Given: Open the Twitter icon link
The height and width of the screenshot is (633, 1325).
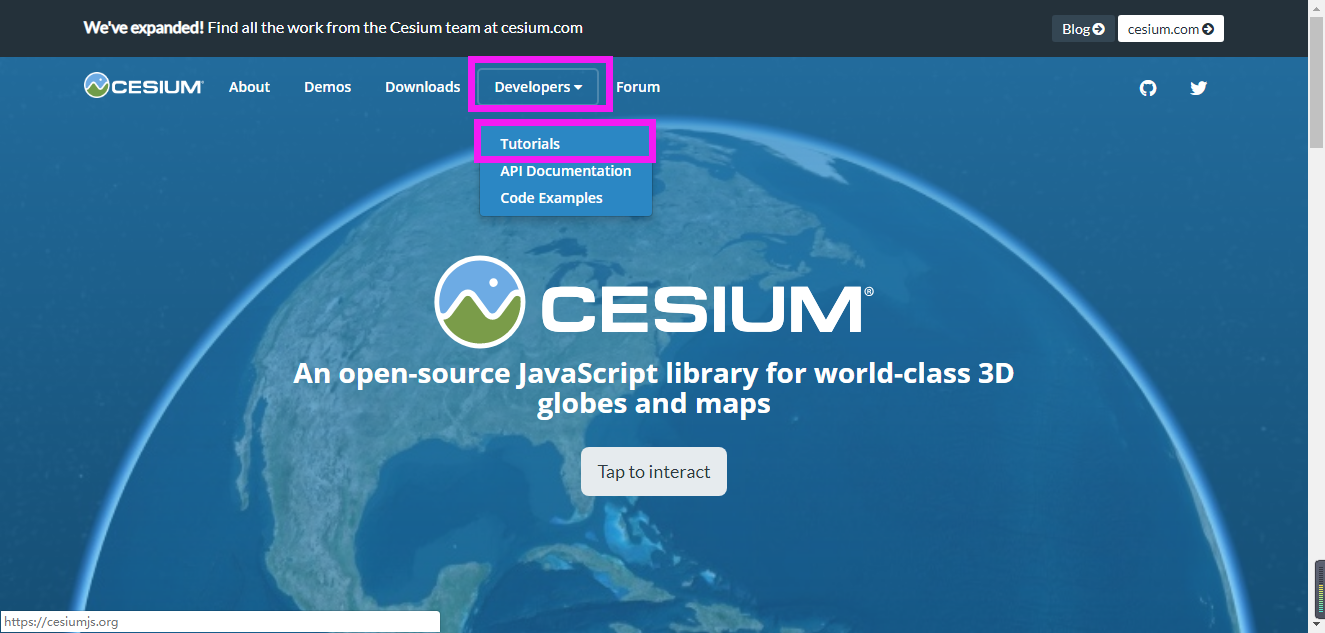Looking at the screenshot, I should click(1199, 88).
